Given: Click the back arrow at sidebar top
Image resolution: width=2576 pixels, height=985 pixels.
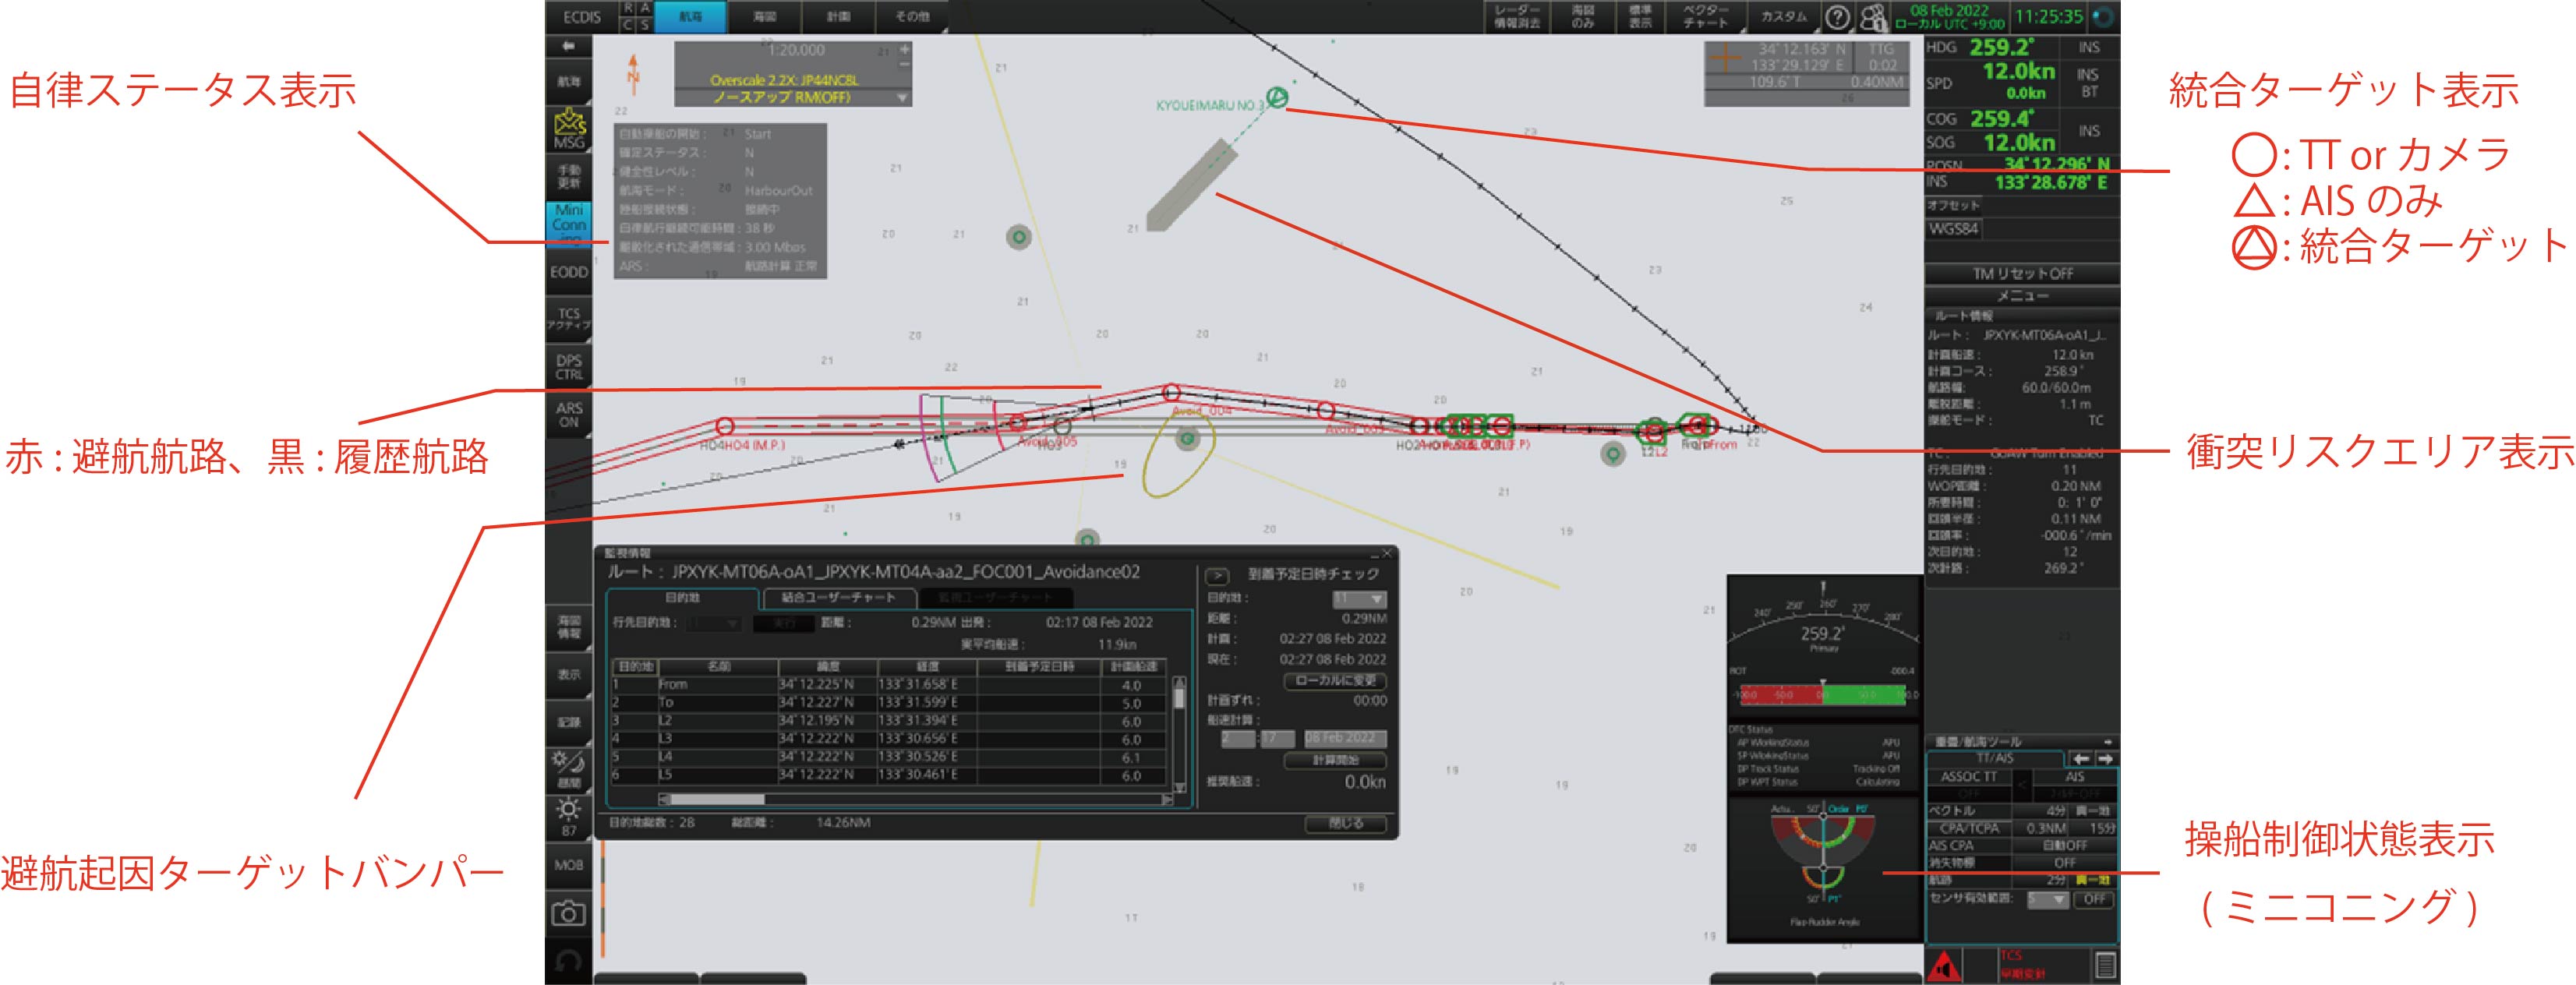Looking at the screenshot, I should (x=568, y=46).
